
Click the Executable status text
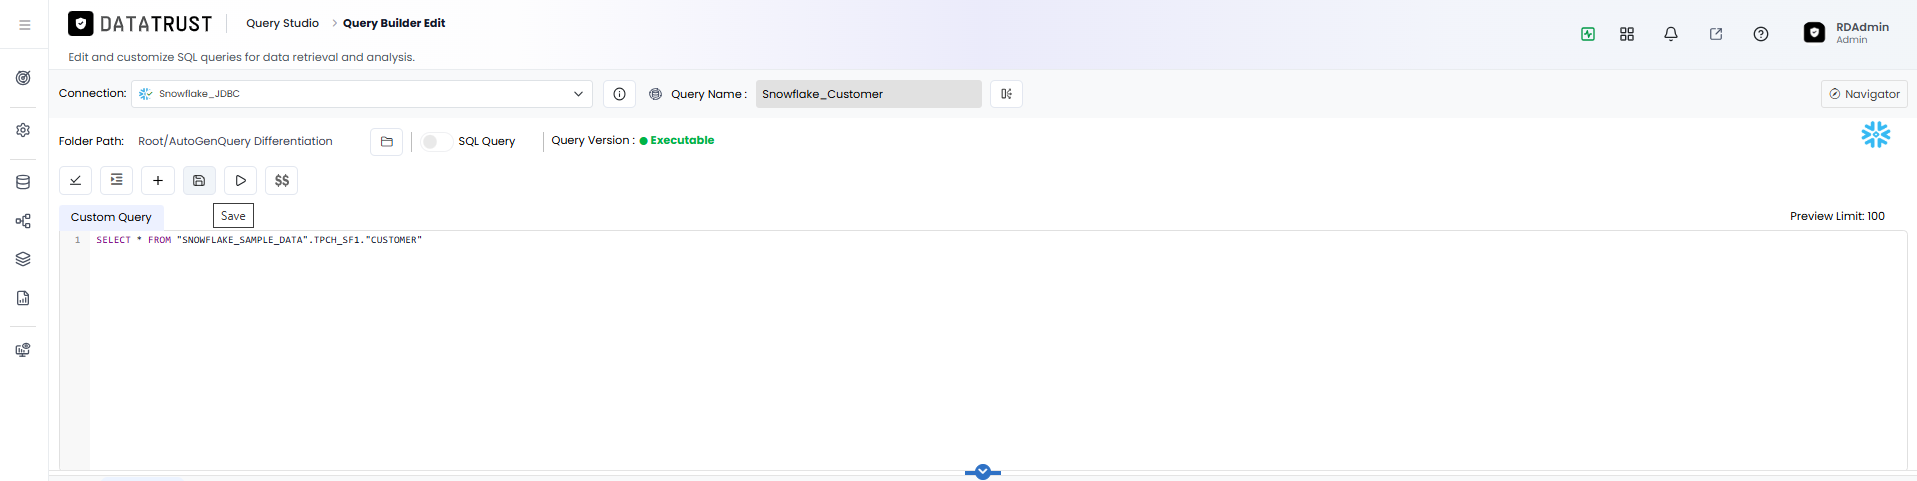[682, 140]
